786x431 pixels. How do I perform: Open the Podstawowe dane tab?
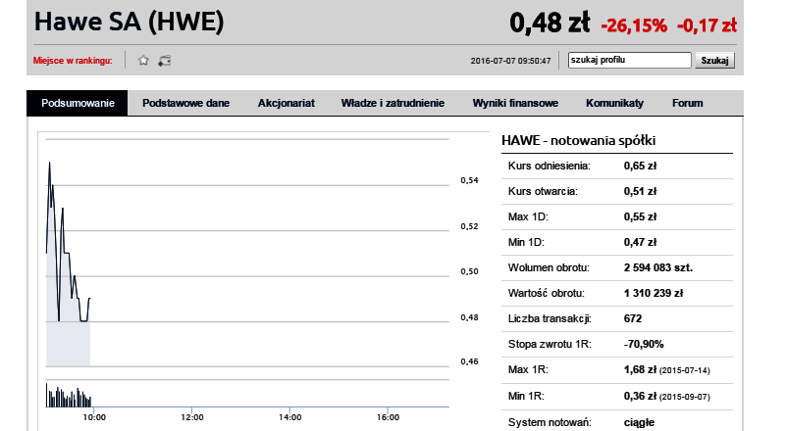(x=186, y=103)
